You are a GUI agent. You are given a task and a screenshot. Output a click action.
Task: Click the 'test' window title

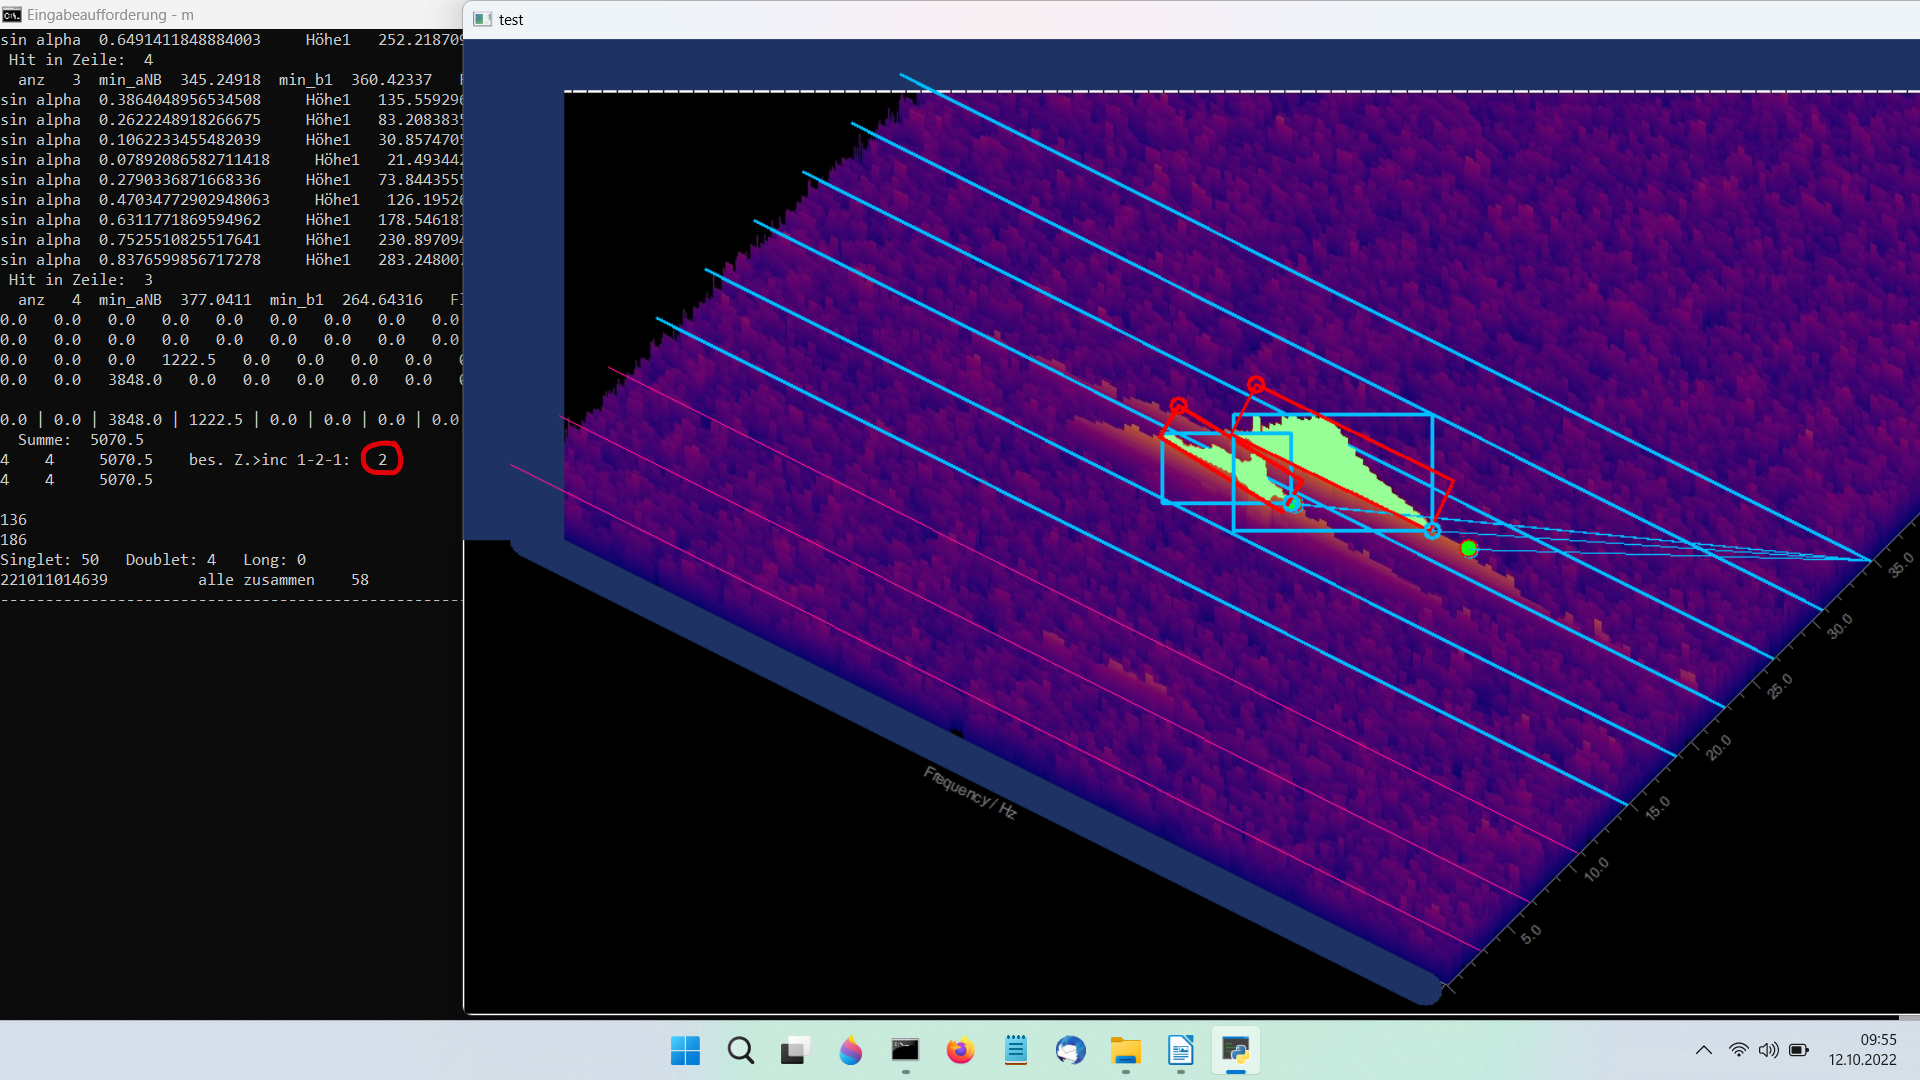click(x=511, y=20)
